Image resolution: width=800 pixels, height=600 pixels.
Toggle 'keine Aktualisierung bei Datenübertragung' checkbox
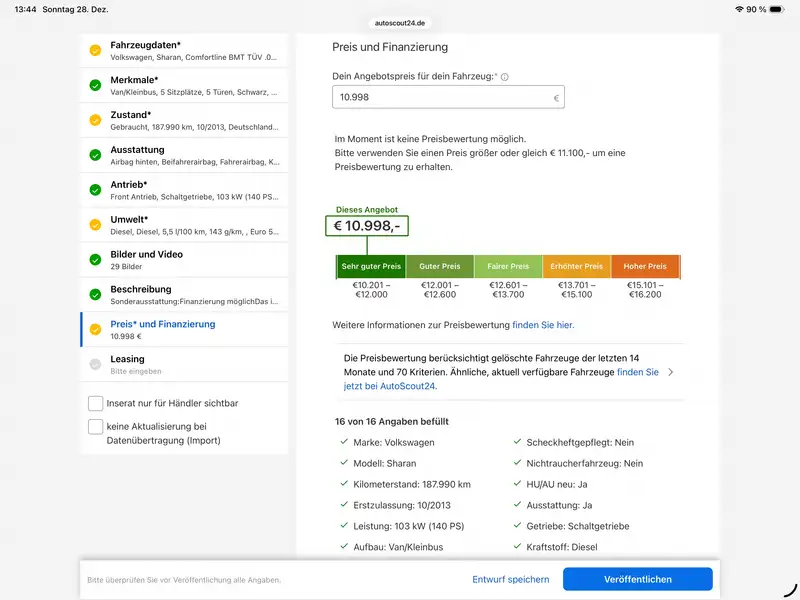point(96,426)
